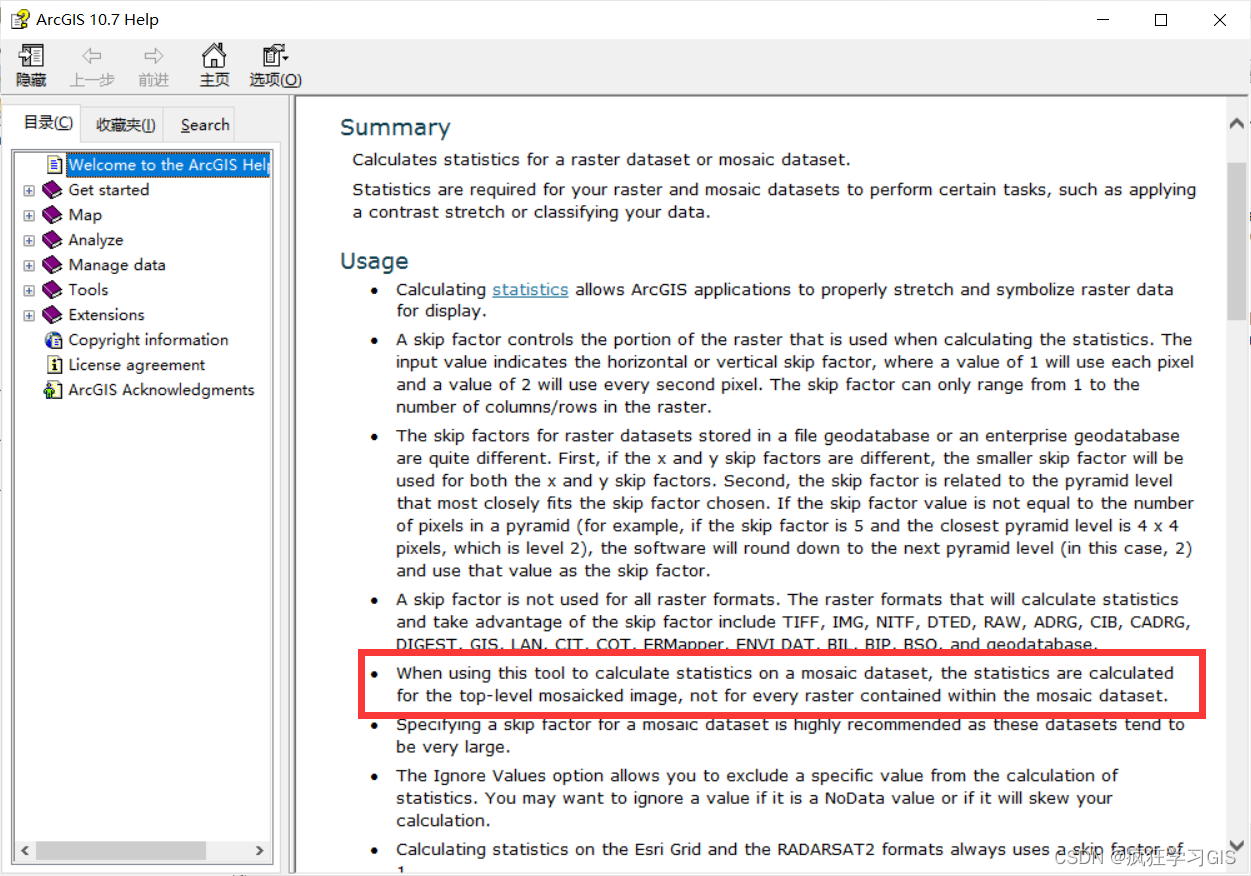Switch to the 收藏夹 (Favorites) tab
Viewport: 1251px width, 876px height.
pyautogui.click(x=125, y=125)
